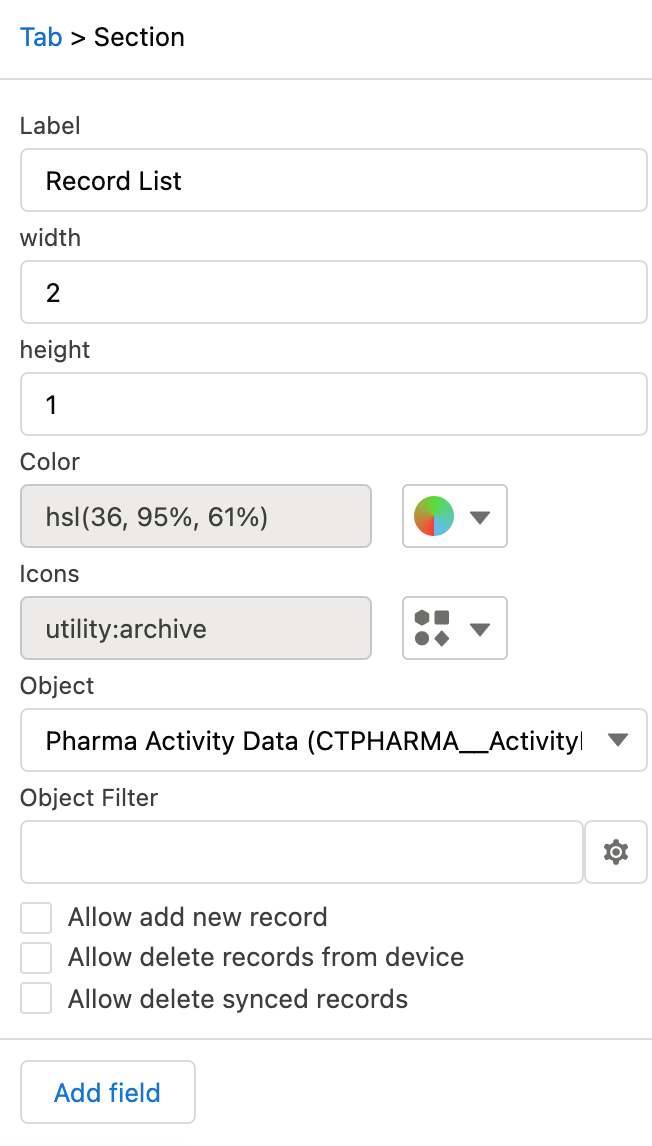This screenshot has height=1146, width=652.
Task: Select the height input field
Action: tap(333, 405)
